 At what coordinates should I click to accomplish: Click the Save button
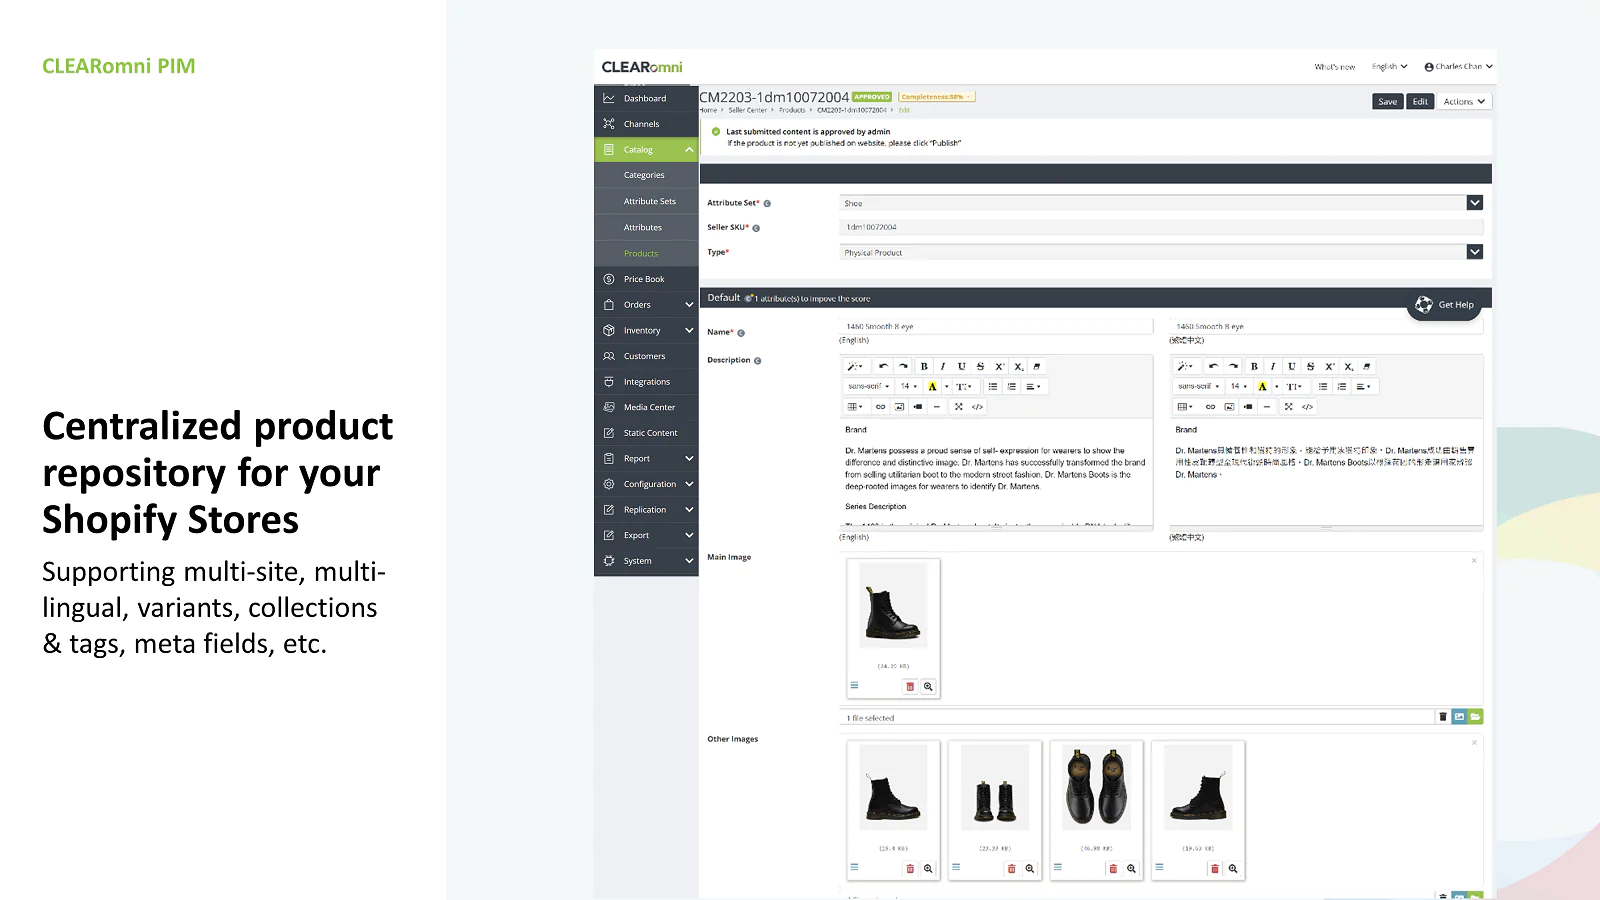(x=1388, y=101)
